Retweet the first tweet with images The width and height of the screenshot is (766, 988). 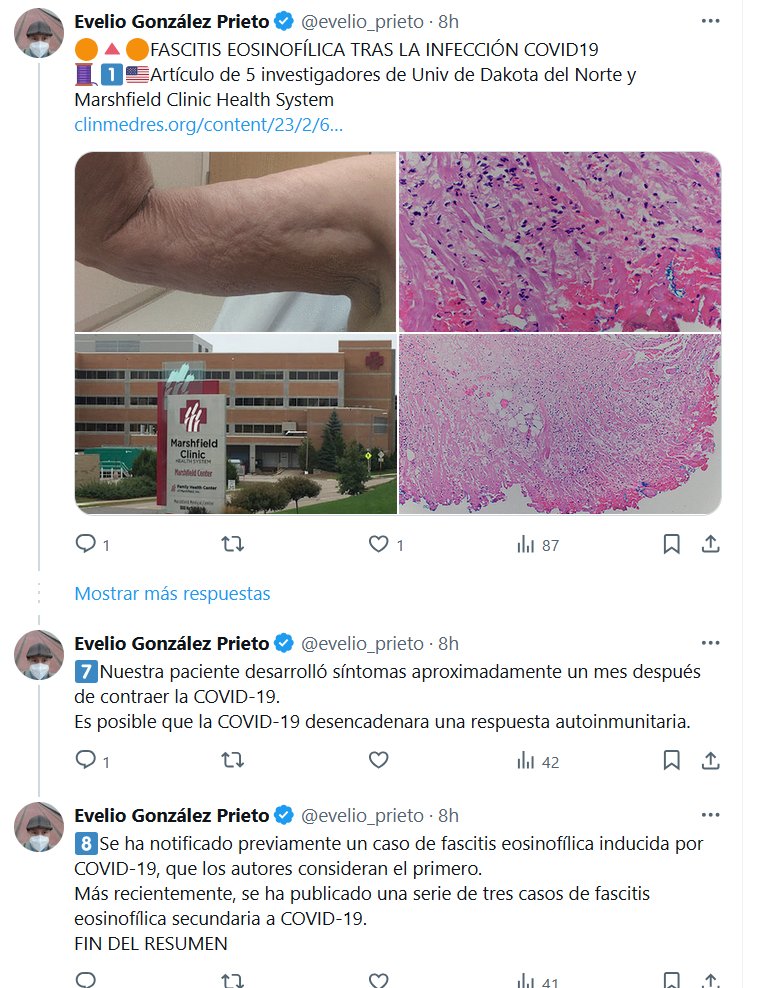click(232, 543)
